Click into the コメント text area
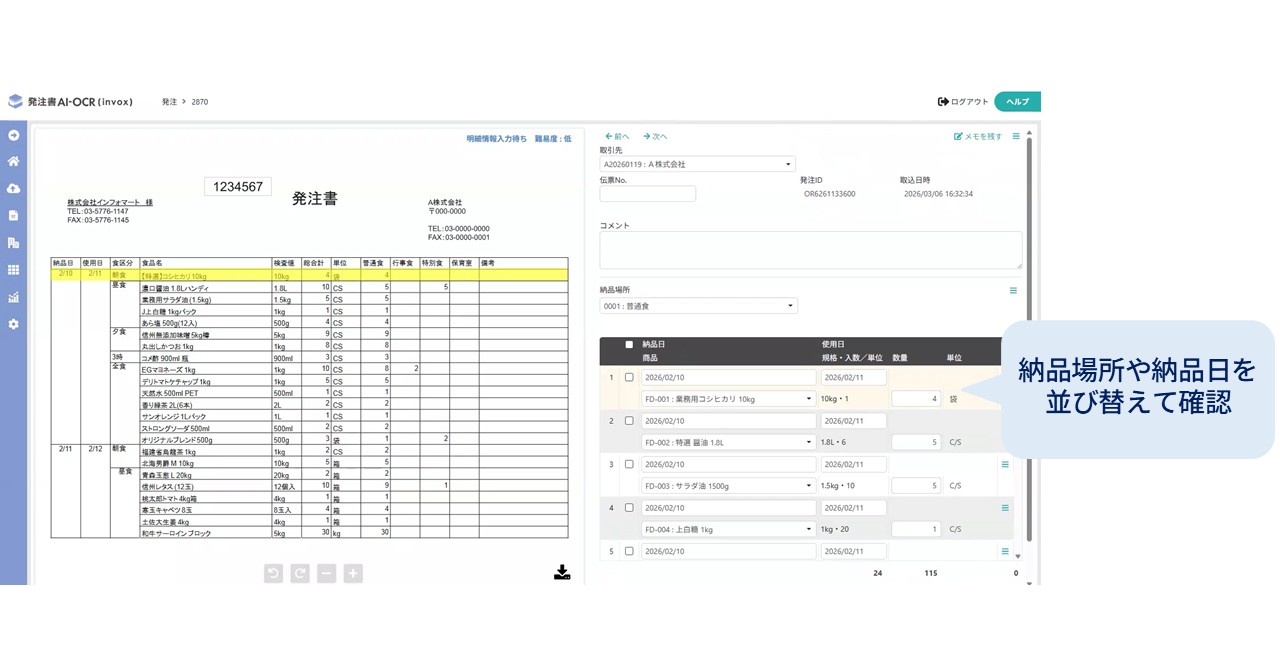1280x670 pixels. coord(810,250)
